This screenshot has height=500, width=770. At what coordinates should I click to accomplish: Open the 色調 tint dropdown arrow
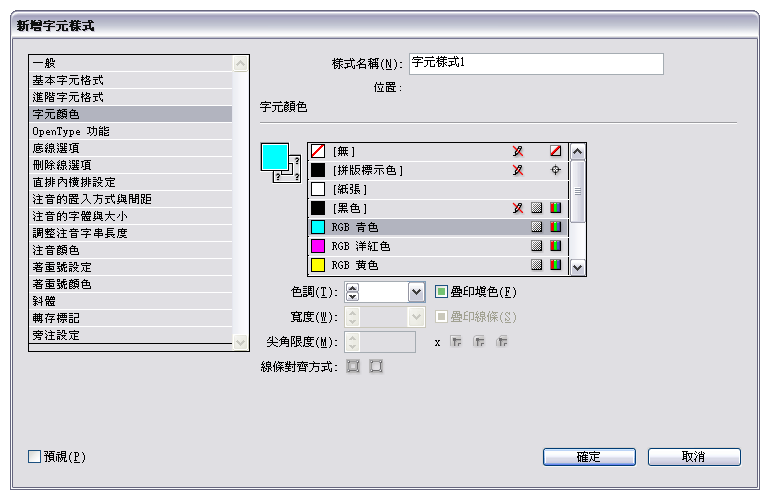(x=417, y=292)
